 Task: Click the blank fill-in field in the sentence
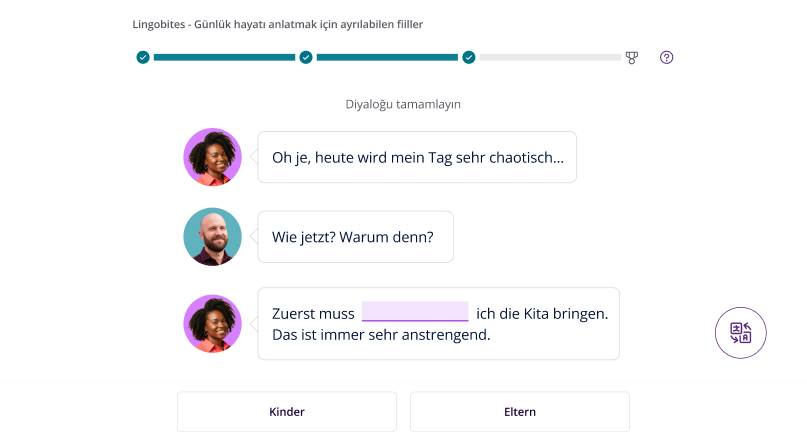(x=415, y=312)
